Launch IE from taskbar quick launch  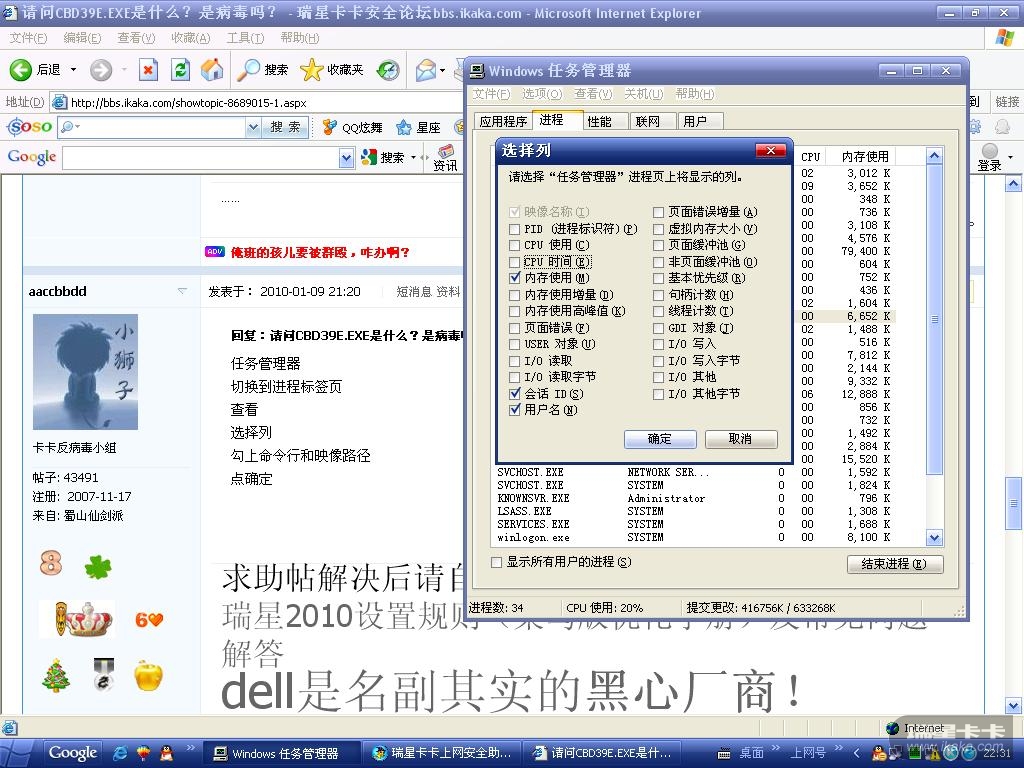point(120,753)
